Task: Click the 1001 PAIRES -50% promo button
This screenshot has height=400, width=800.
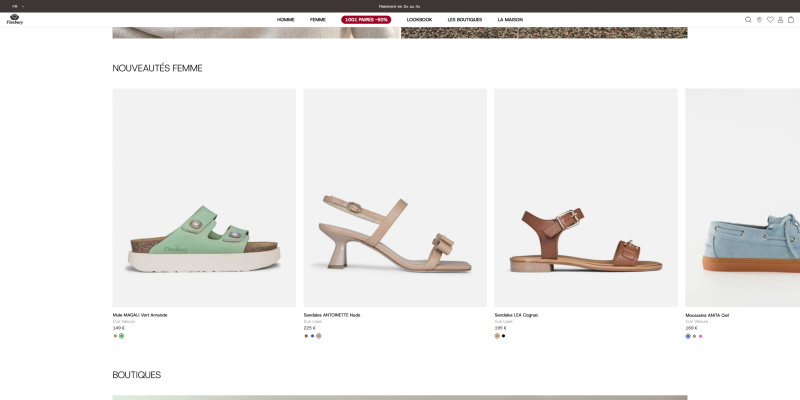Action: pyautogui.click(x=366, y=19)
